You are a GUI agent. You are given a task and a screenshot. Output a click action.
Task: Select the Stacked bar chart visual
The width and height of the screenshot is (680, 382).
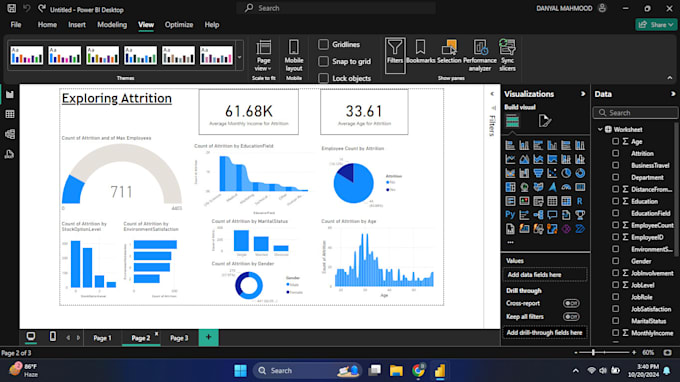(510, 145)
